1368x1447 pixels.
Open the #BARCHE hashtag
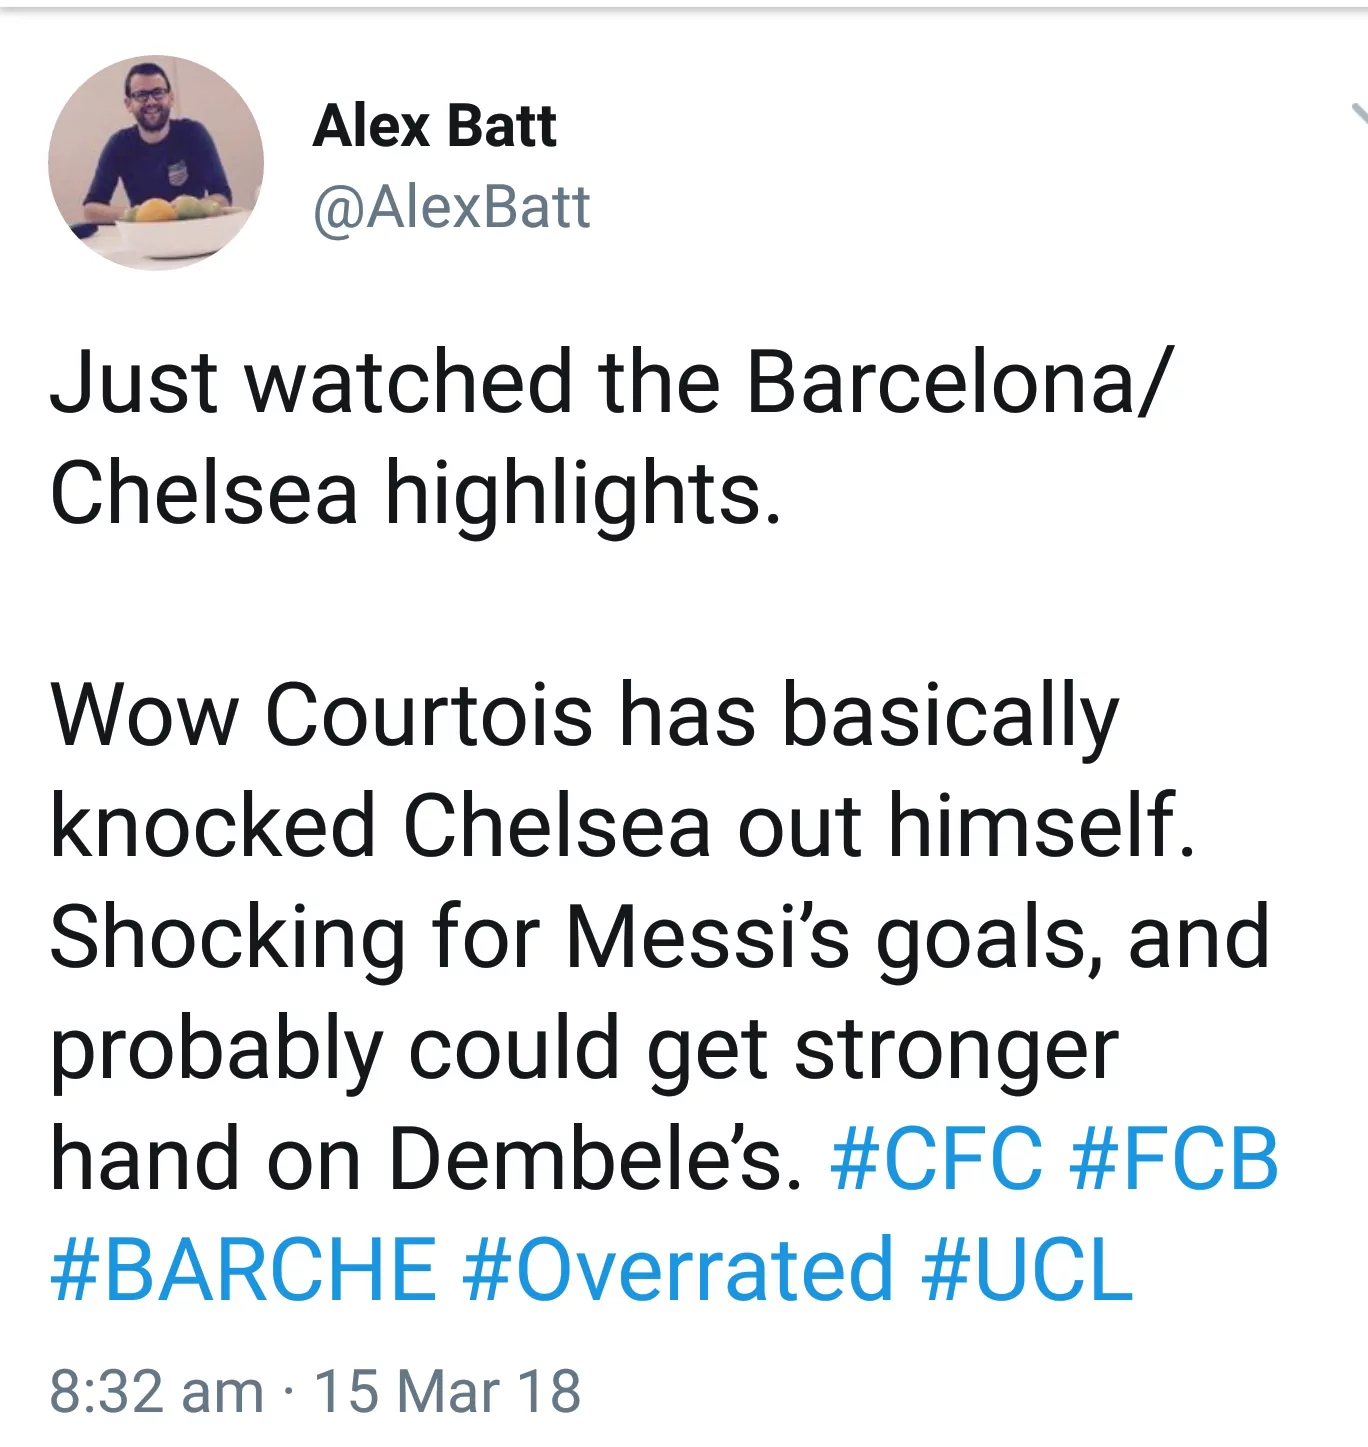click(x=240, y=1268)
